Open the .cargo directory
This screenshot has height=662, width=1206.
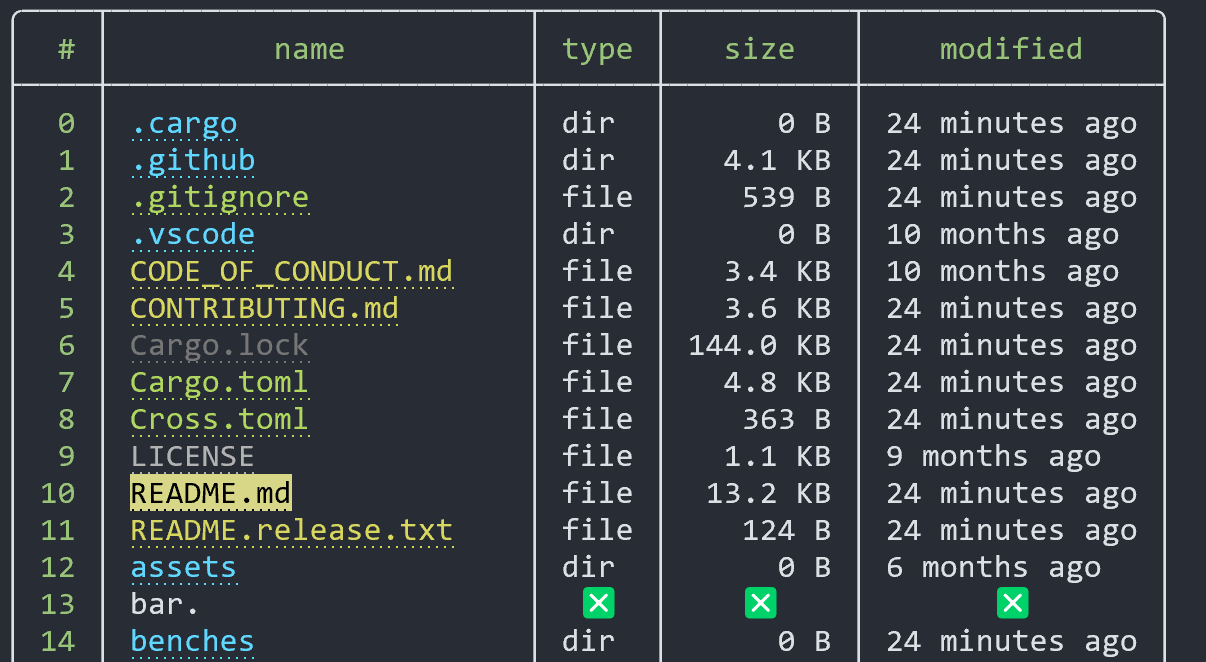click(x=184, y=122)
